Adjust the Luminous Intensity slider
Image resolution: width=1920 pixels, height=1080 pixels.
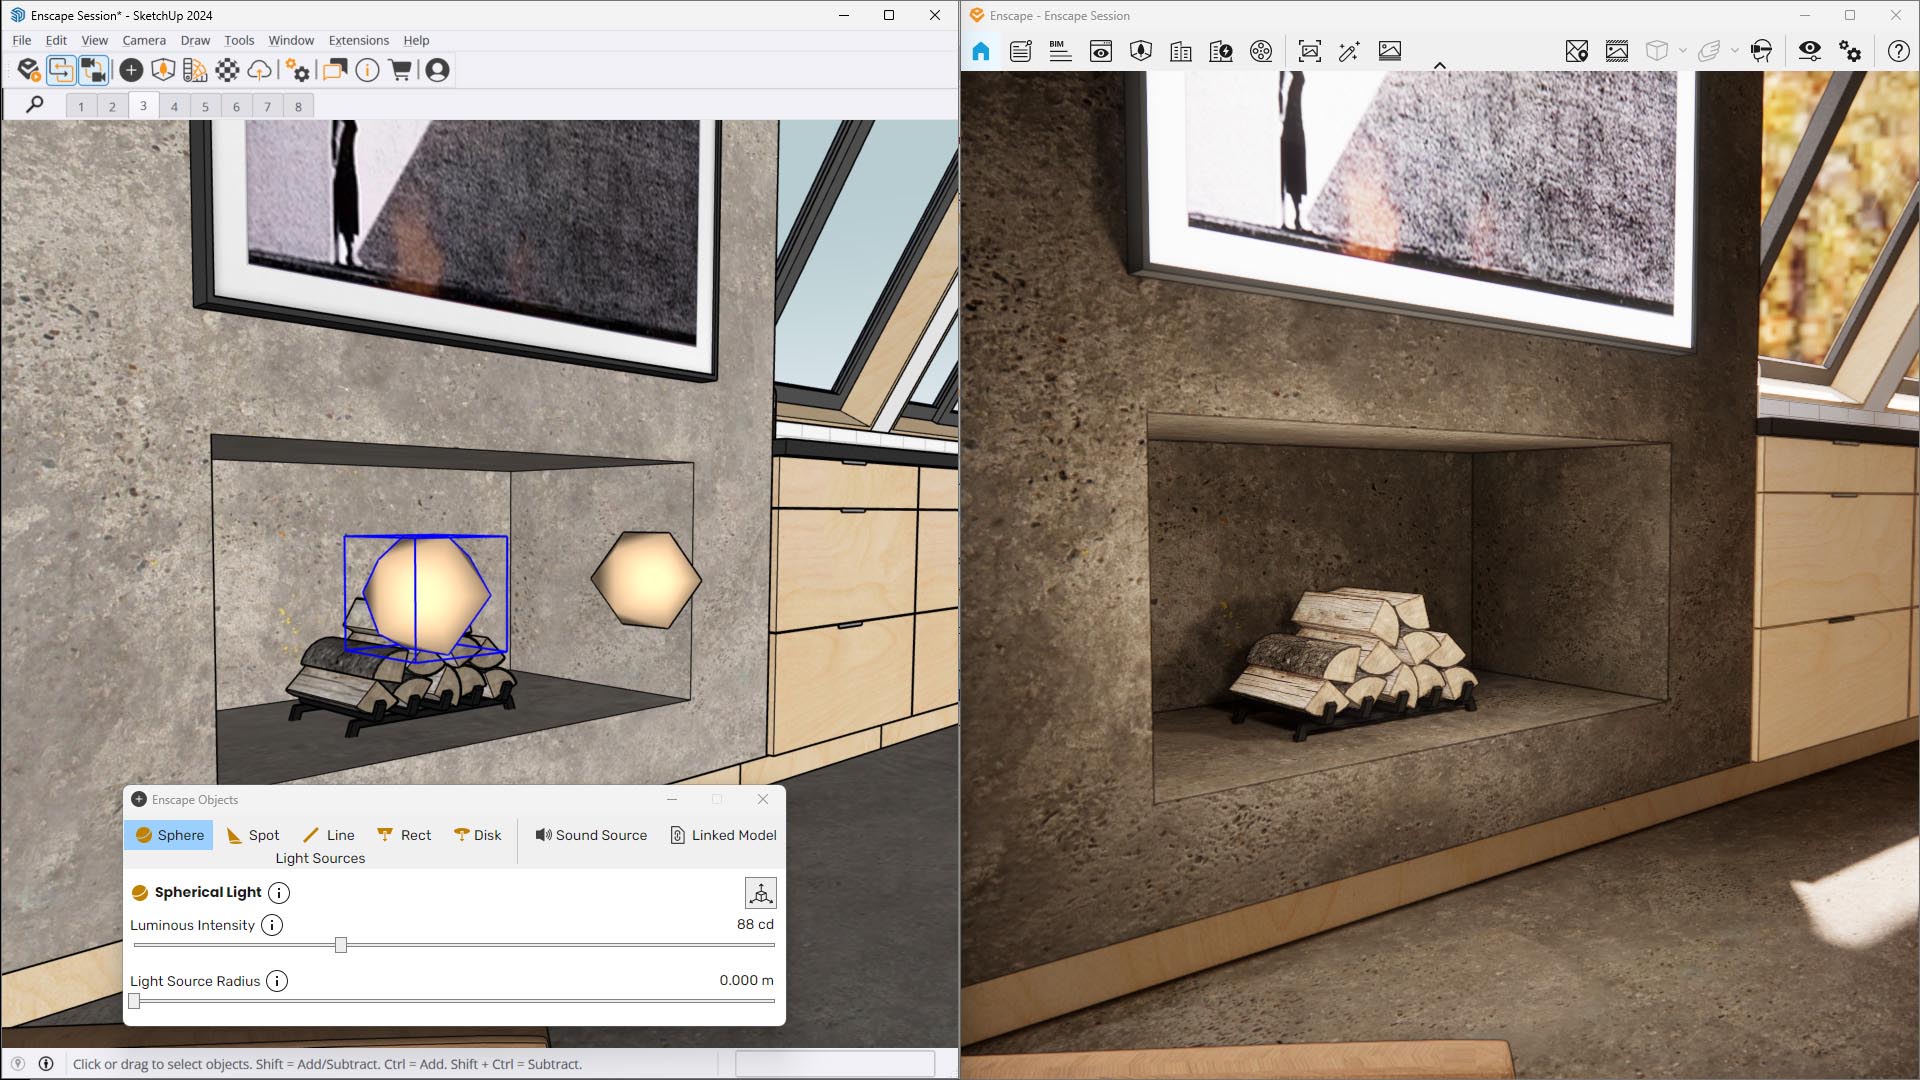coord(340,944)
